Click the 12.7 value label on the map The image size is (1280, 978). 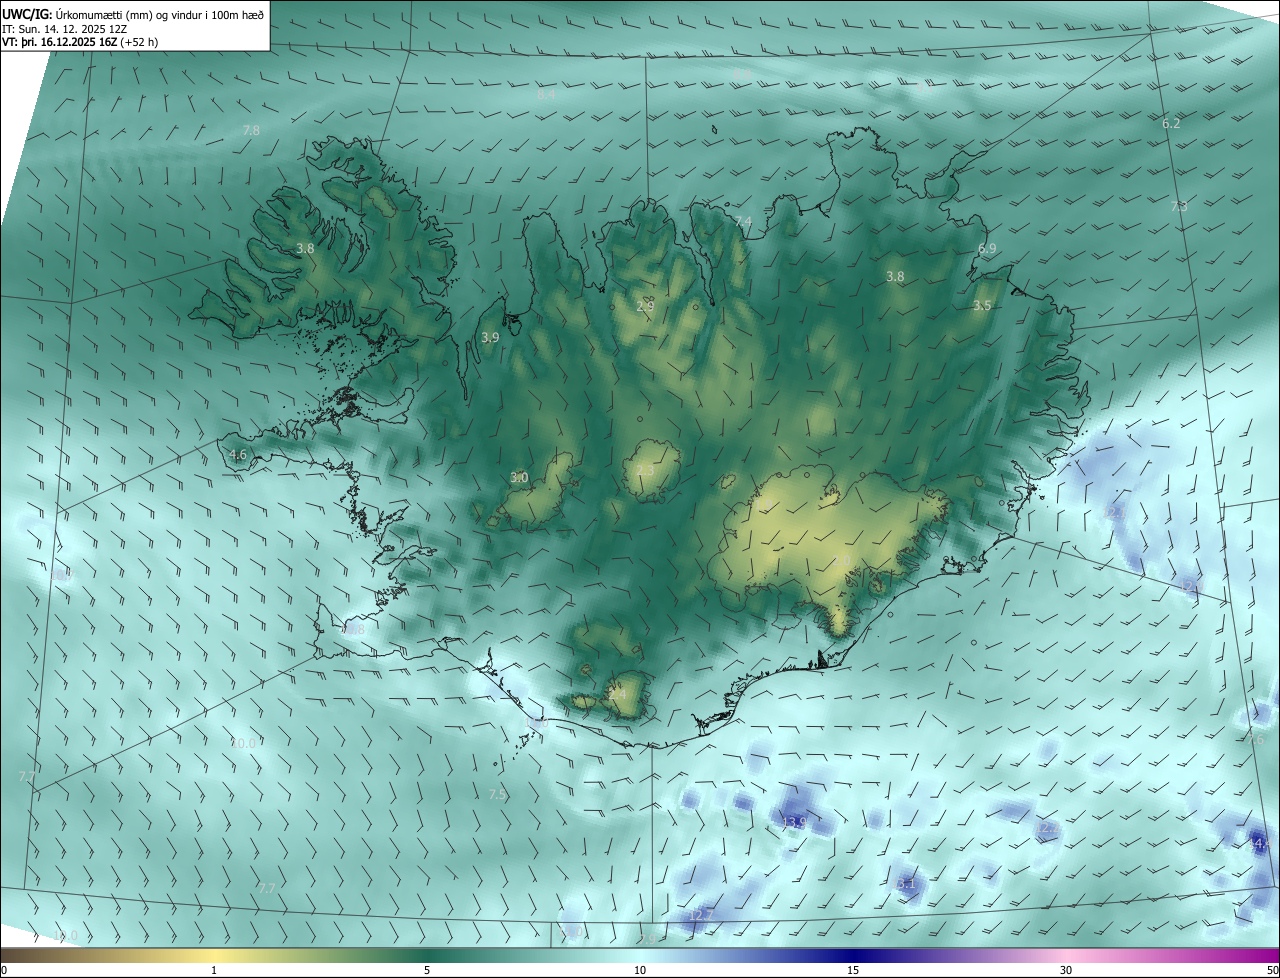pos(701,915)
